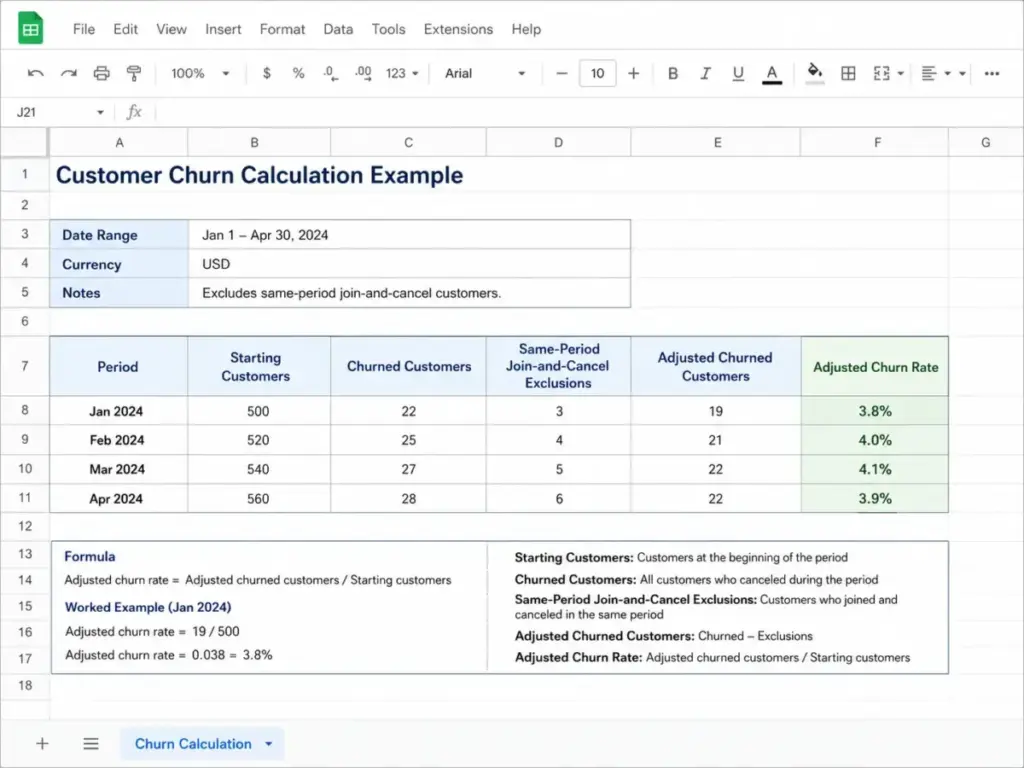Increase font size with plus button
The height and width of the screenshot is (768, 1024).
coord(633,73)
